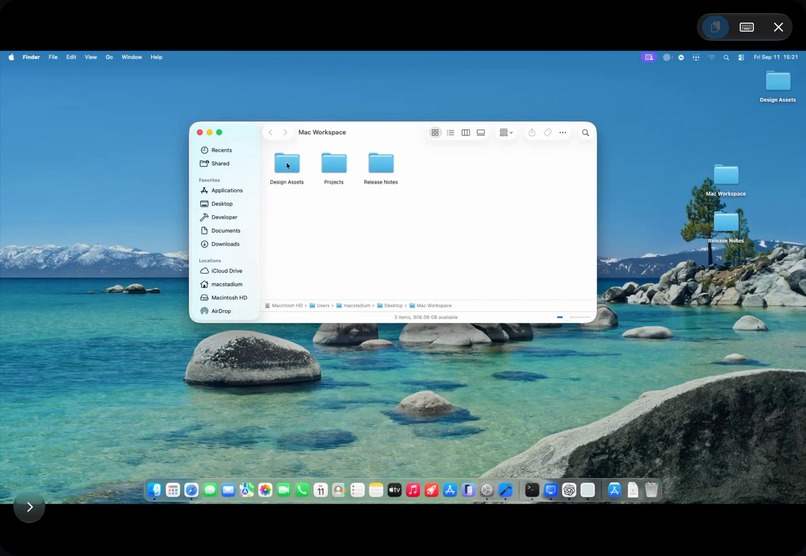
Task: Open Spotlight search in menu bar
Action: (726, 58)
